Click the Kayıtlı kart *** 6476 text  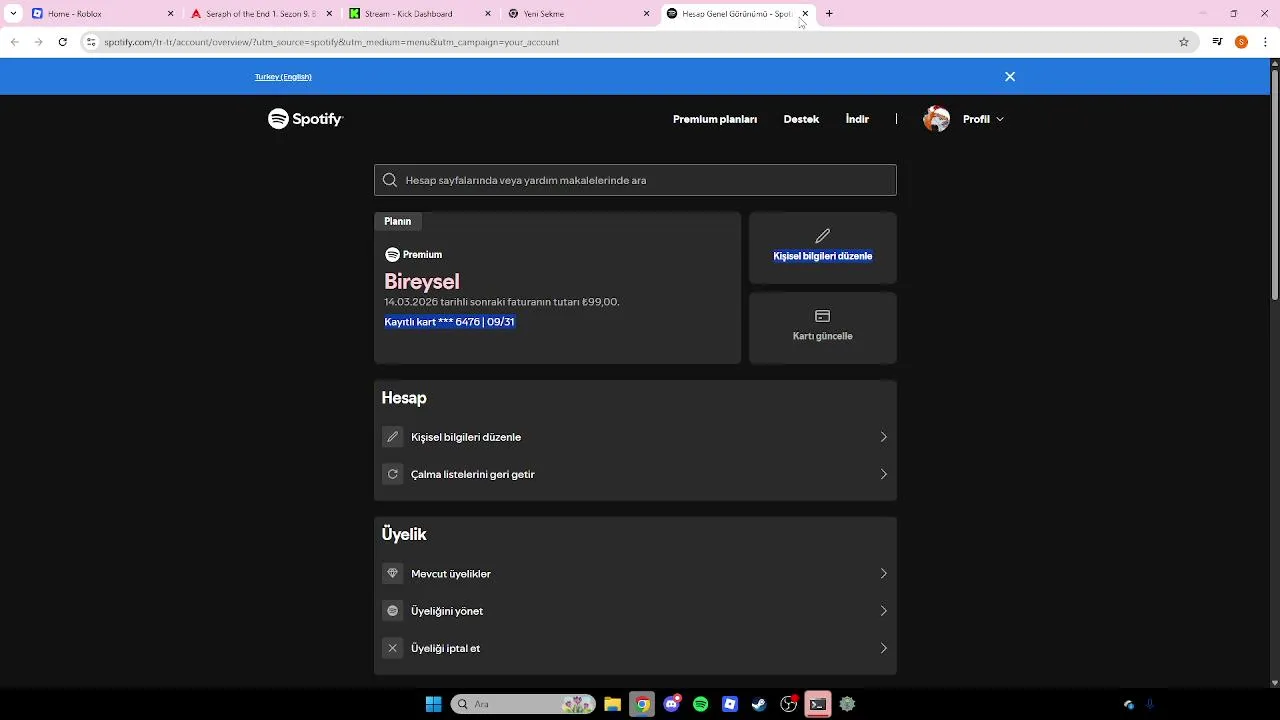449,322
